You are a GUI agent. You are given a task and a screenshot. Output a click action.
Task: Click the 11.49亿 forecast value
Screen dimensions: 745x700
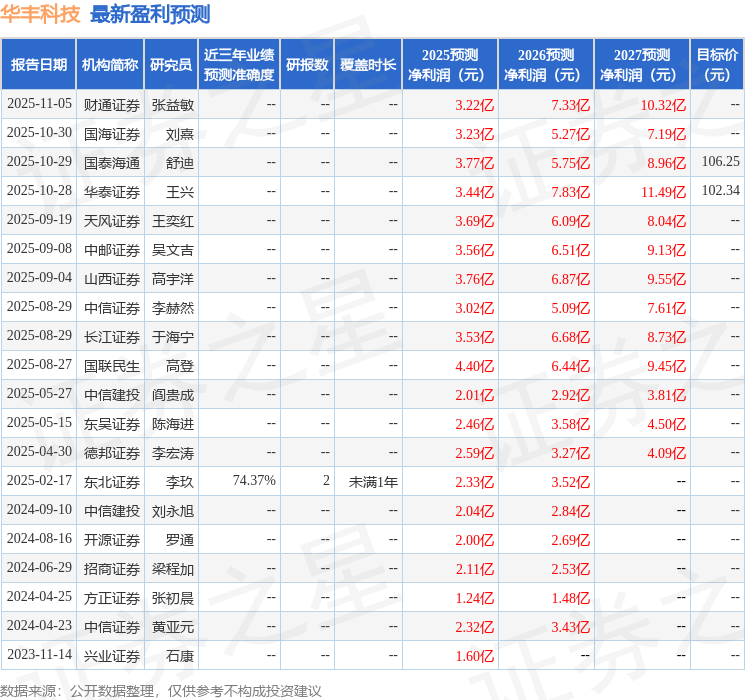click(x=663, y=192)
